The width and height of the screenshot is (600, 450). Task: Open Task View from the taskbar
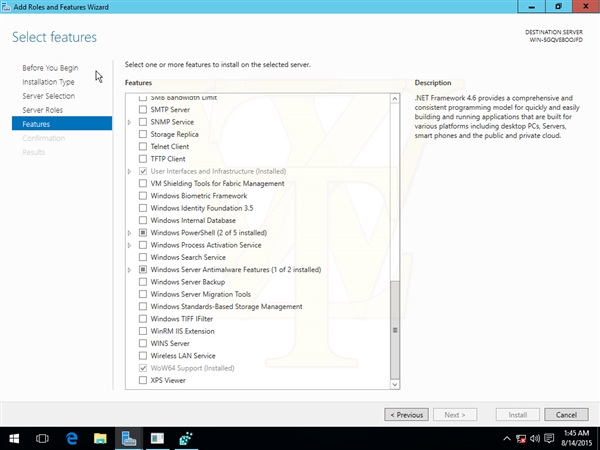click(42, 438)
